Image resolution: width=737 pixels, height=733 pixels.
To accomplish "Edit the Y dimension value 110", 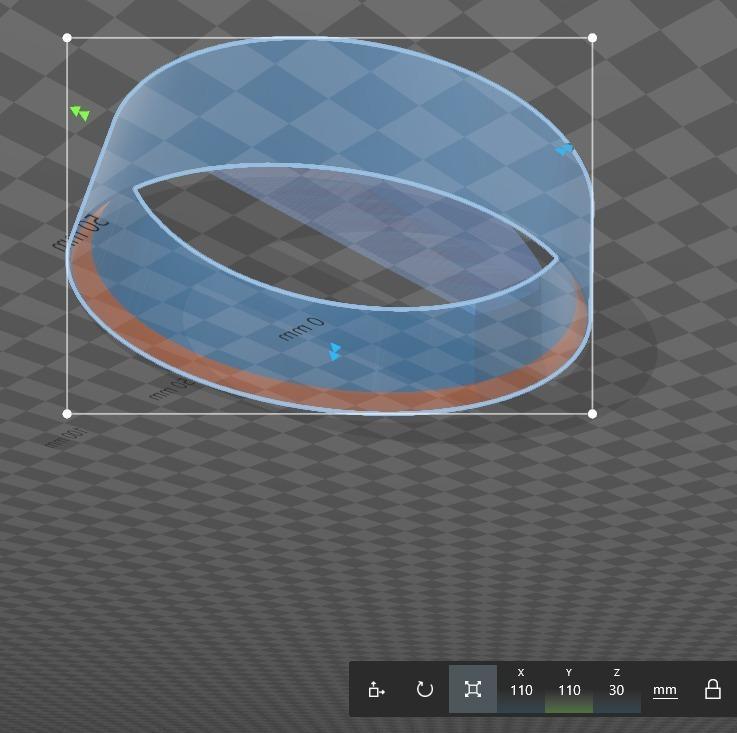I will 569,690.
